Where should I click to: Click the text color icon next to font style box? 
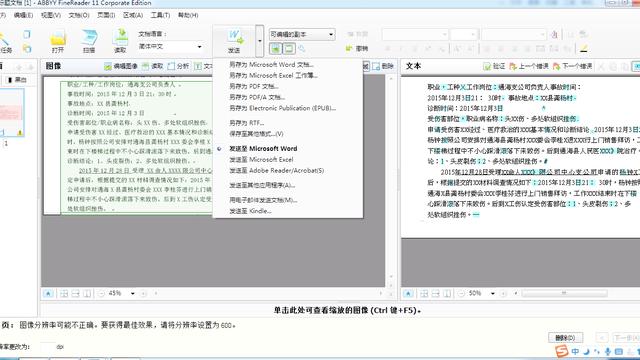pos(554,35)
